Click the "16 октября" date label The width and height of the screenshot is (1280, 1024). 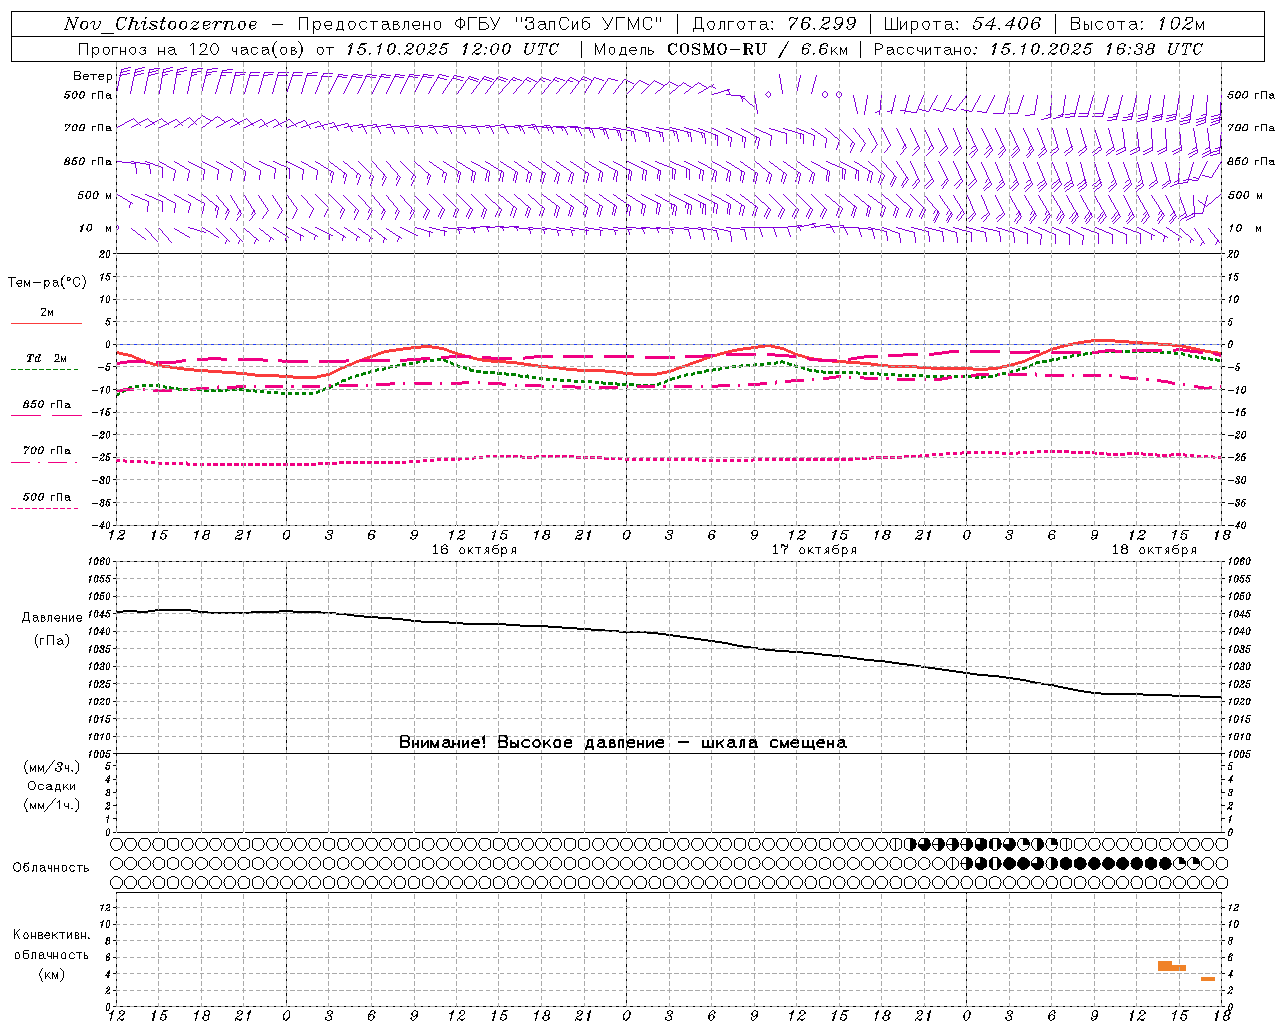tap(474, 550)
